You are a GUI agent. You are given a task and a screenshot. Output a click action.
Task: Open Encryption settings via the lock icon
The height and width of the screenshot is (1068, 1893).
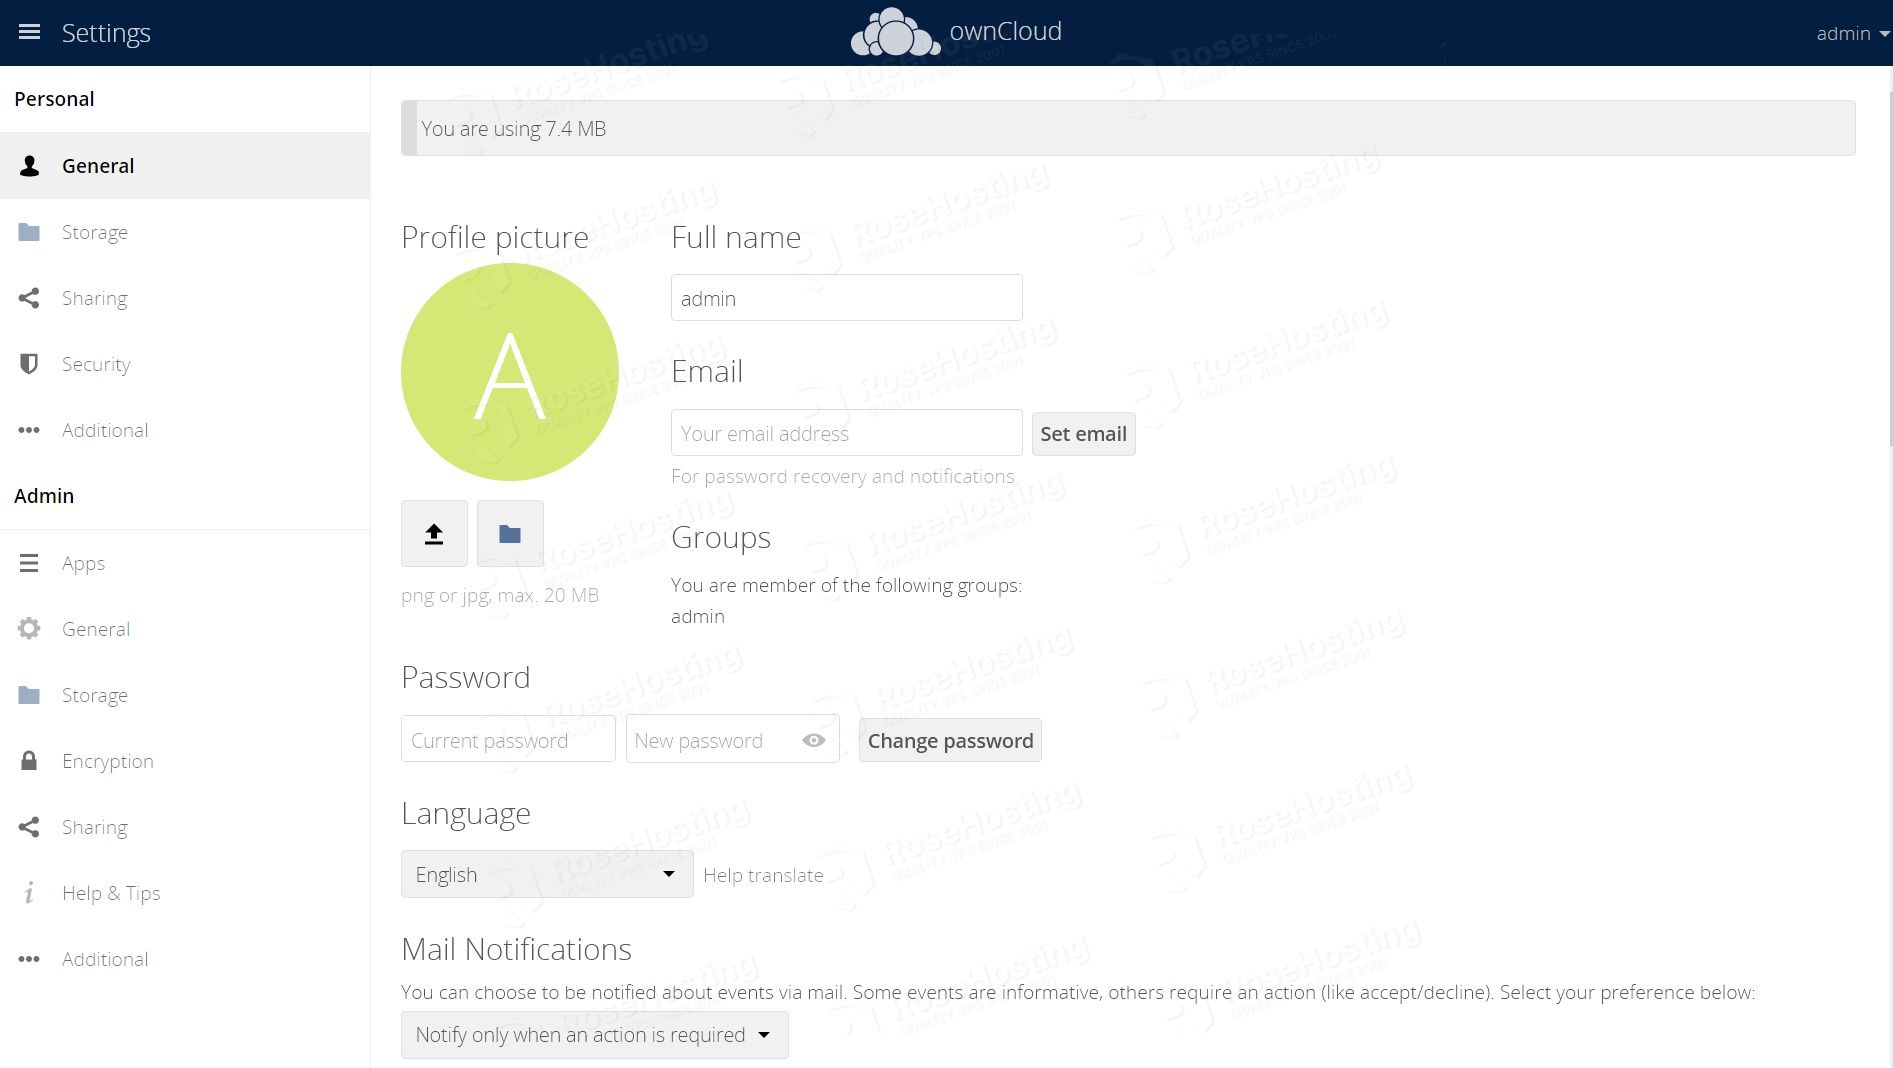pyautogui.click(x=28, y=761)
